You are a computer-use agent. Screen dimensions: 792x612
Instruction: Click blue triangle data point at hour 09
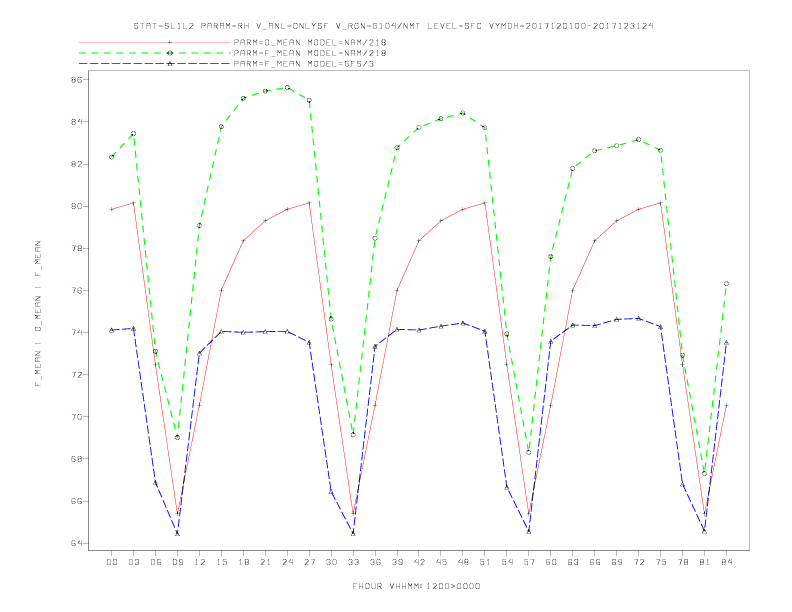tap(177, 533)
